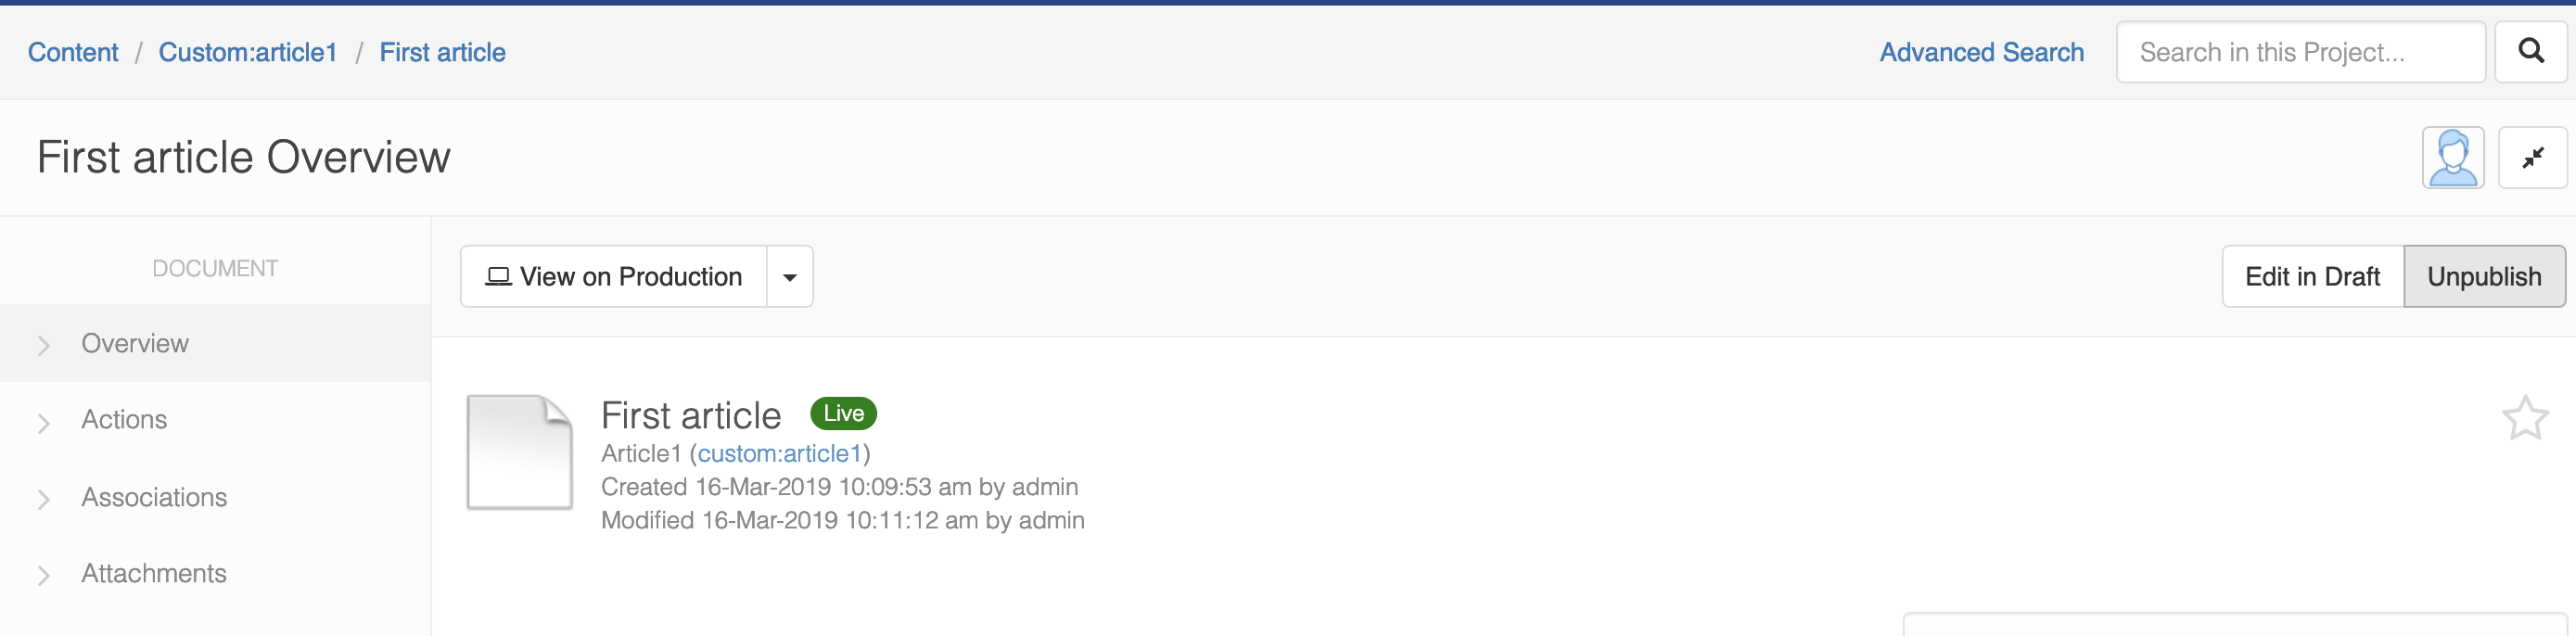Navigate to Content breadcrumb link

point(73,52)
